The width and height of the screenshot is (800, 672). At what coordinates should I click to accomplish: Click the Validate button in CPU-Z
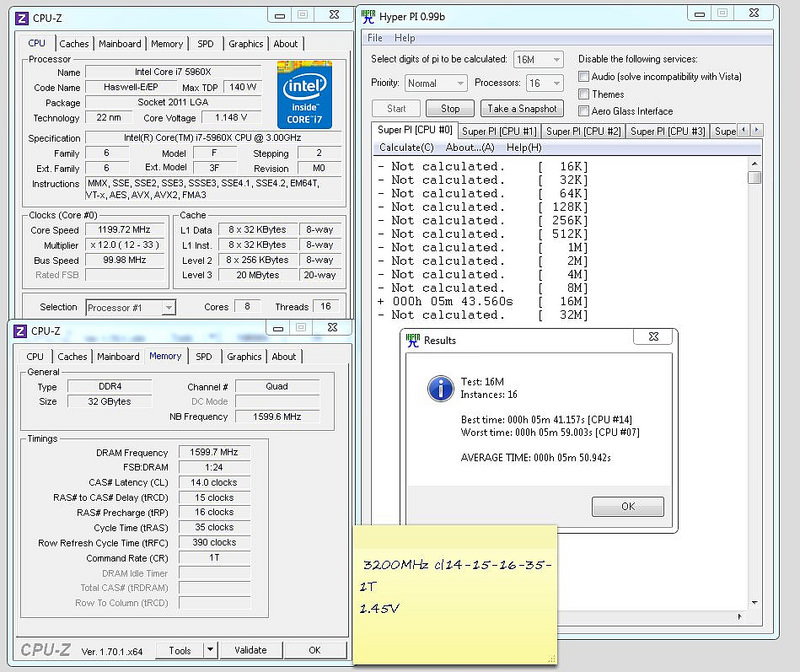[x=251, y=650]
